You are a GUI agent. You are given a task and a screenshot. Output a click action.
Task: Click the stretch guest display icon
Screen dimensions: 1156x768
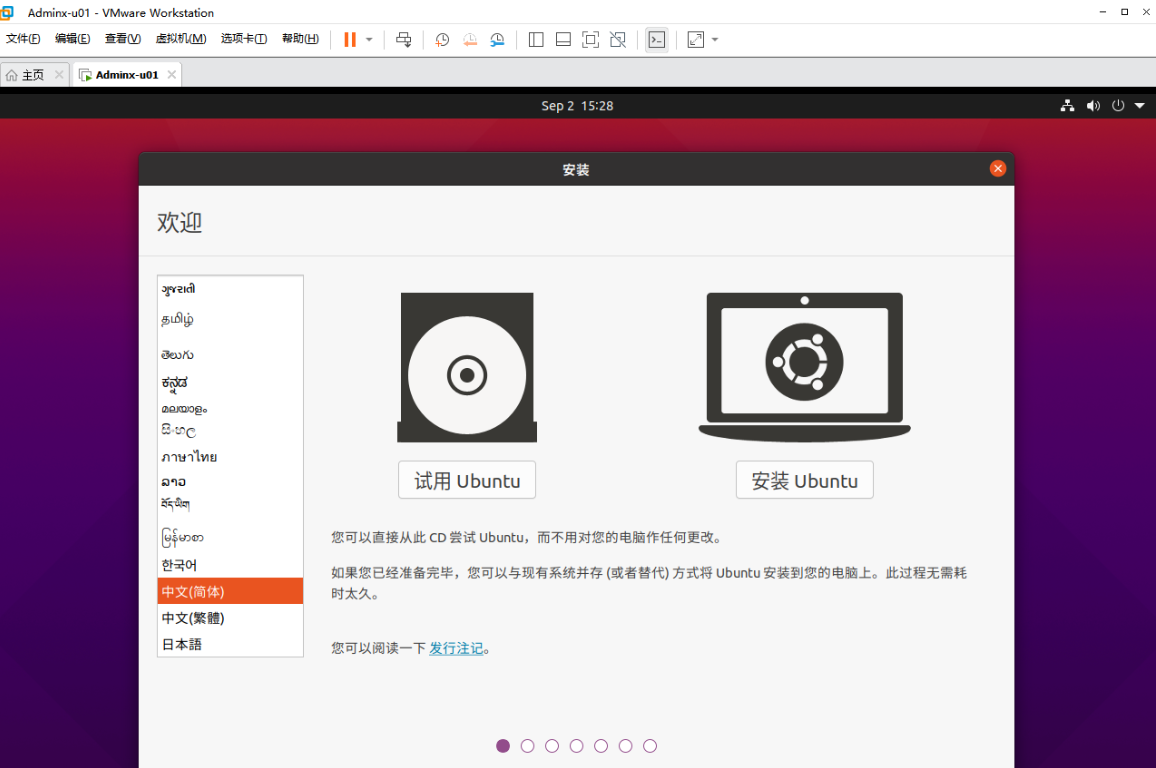pyautogui.click(x=695, y=40)
